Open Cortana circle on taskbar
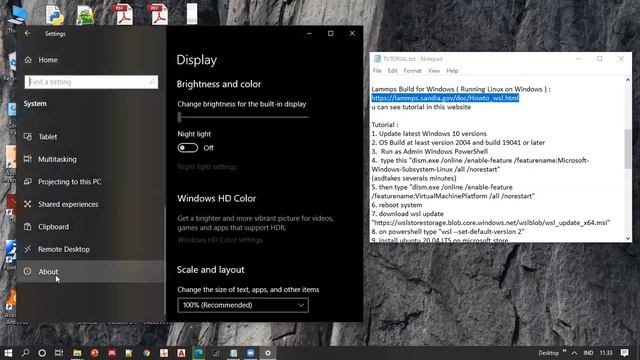The image size is (640, 360). [42, 353]
